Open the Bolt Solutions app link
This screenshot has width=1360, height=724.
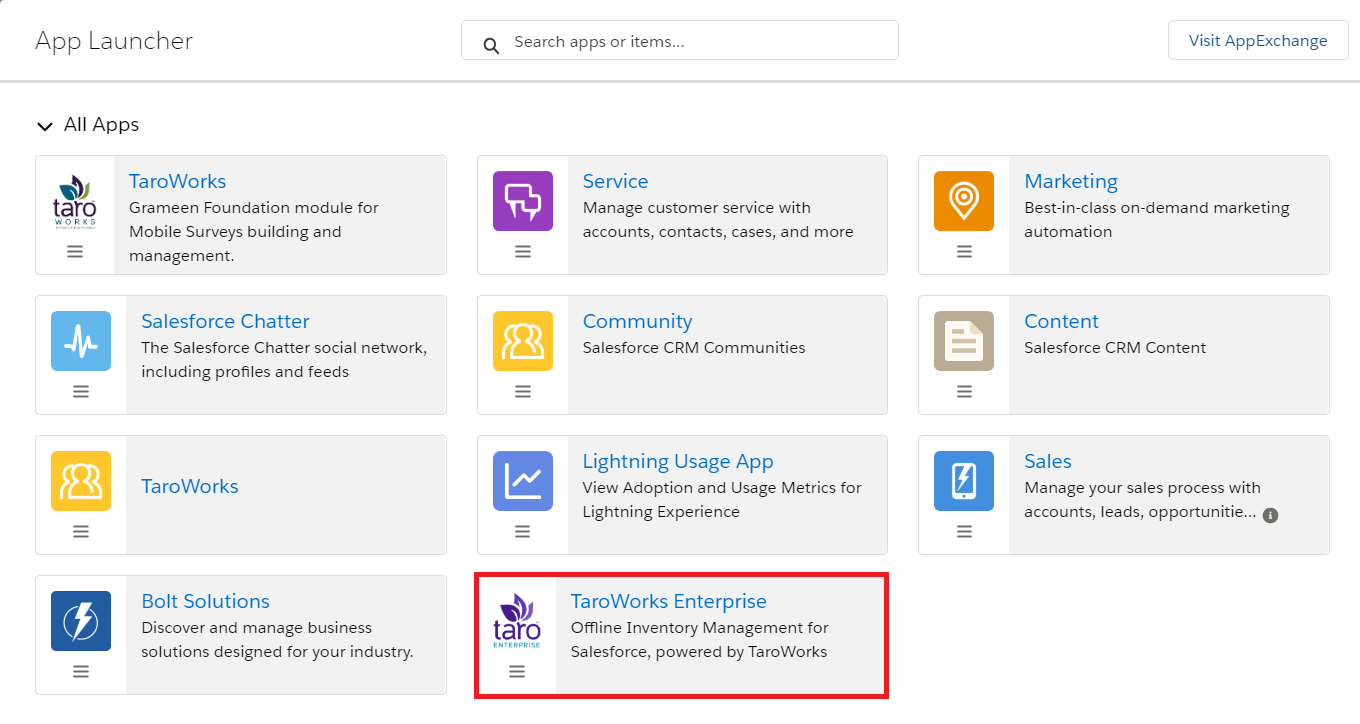pos(205,601)
